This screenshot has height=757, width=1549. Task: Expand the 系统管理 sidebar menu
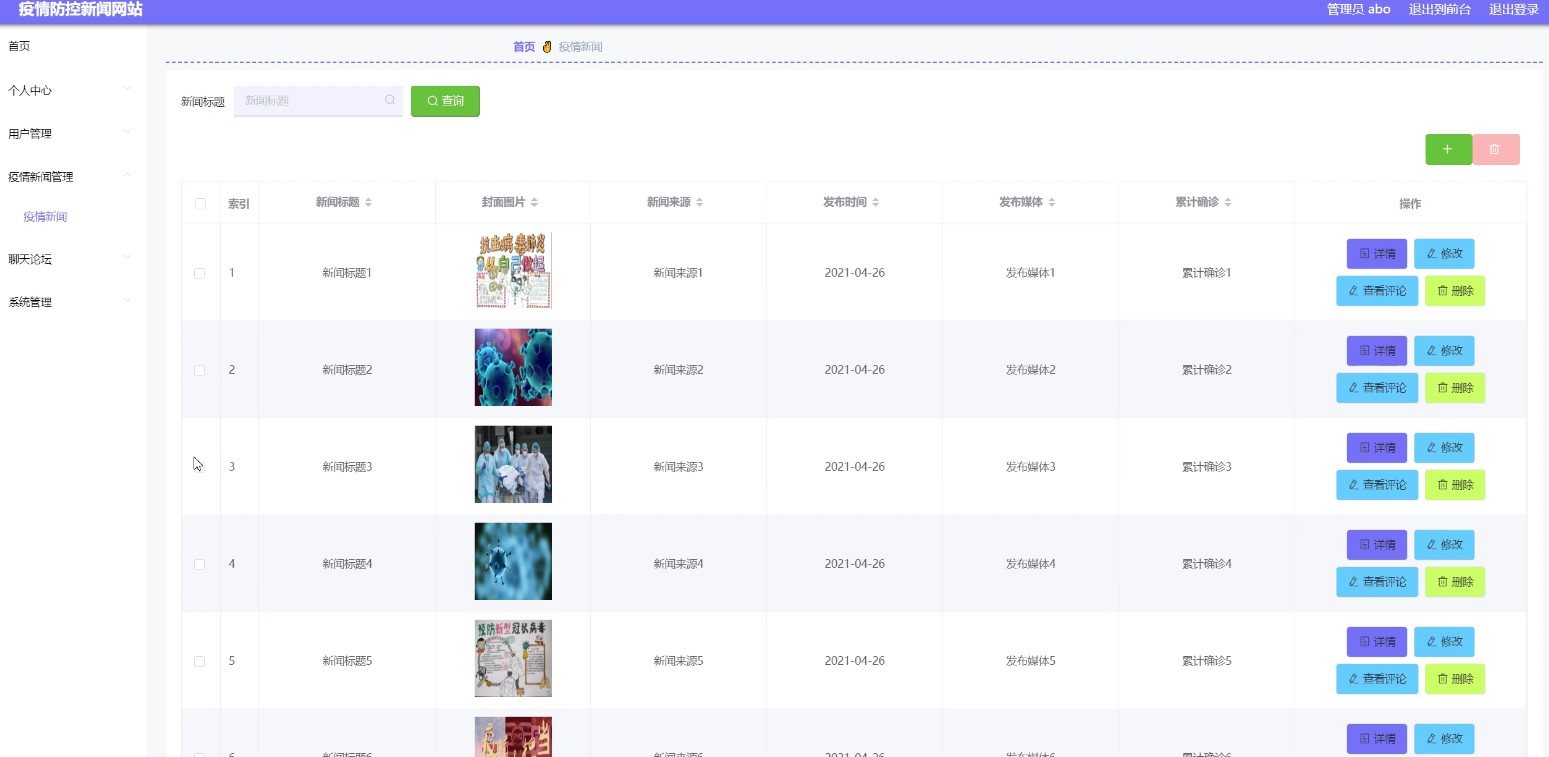click(x=73, y=302)
